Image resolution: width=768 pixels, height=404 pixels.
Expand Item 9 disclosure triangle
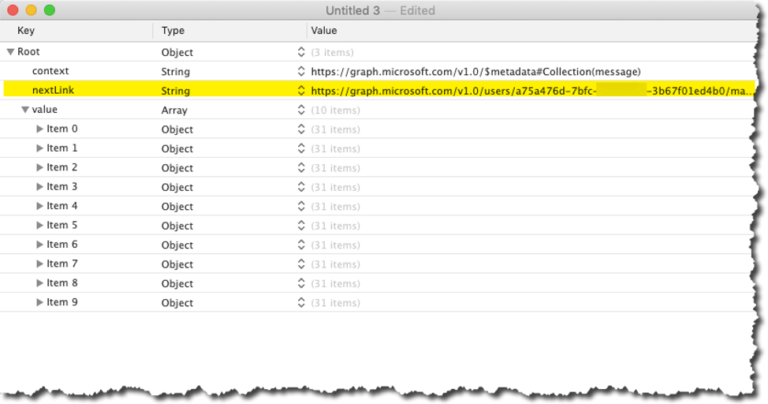pyautogui.click(x=40, y=302)
